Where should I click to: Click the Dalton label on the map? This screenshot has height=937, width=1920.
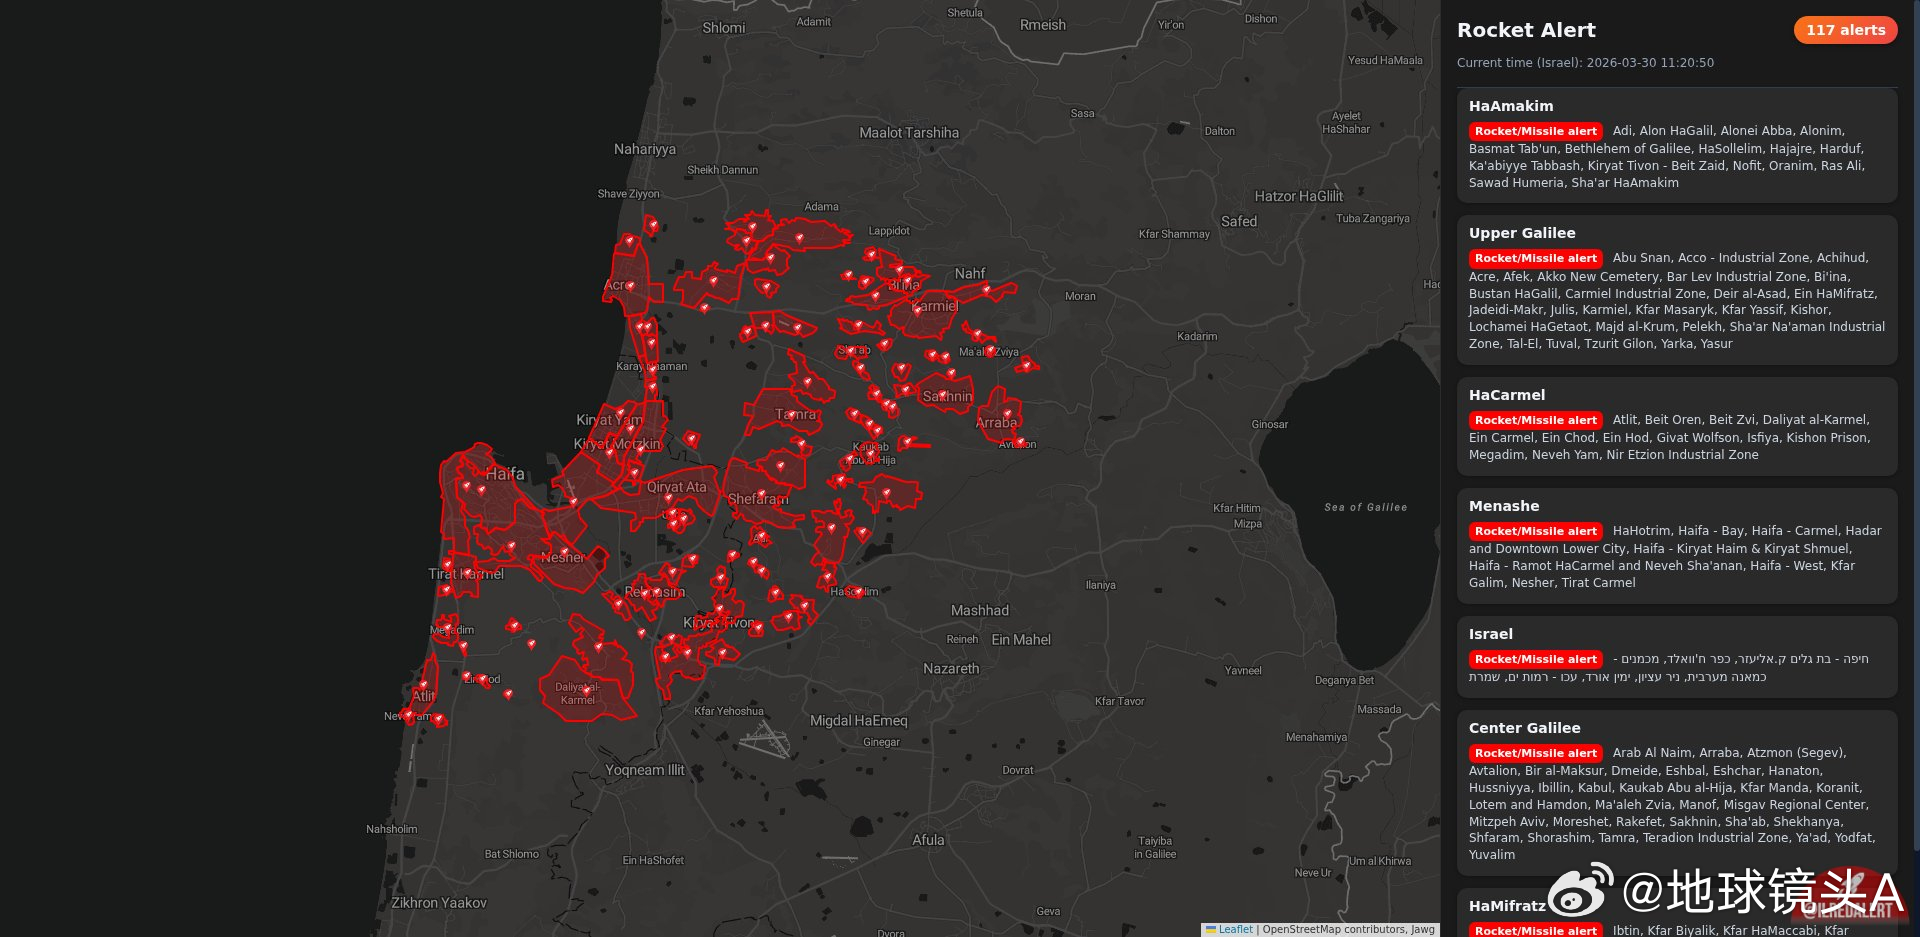1220,131
